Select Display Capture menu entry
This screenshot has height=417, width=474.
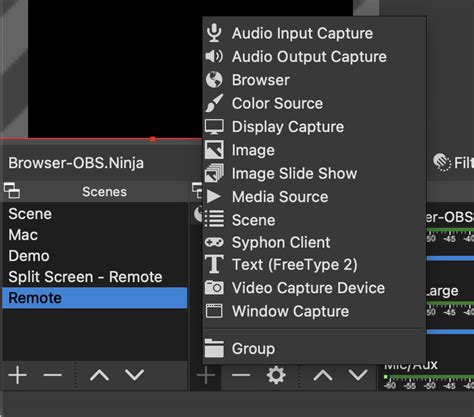click(314, 127)
